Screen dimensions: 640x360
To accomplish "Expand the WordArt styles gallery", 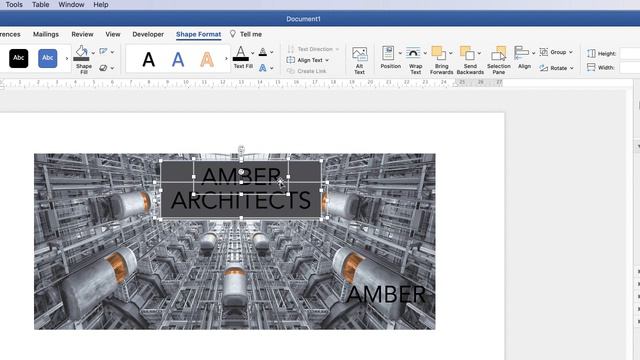I will (226, 59).
